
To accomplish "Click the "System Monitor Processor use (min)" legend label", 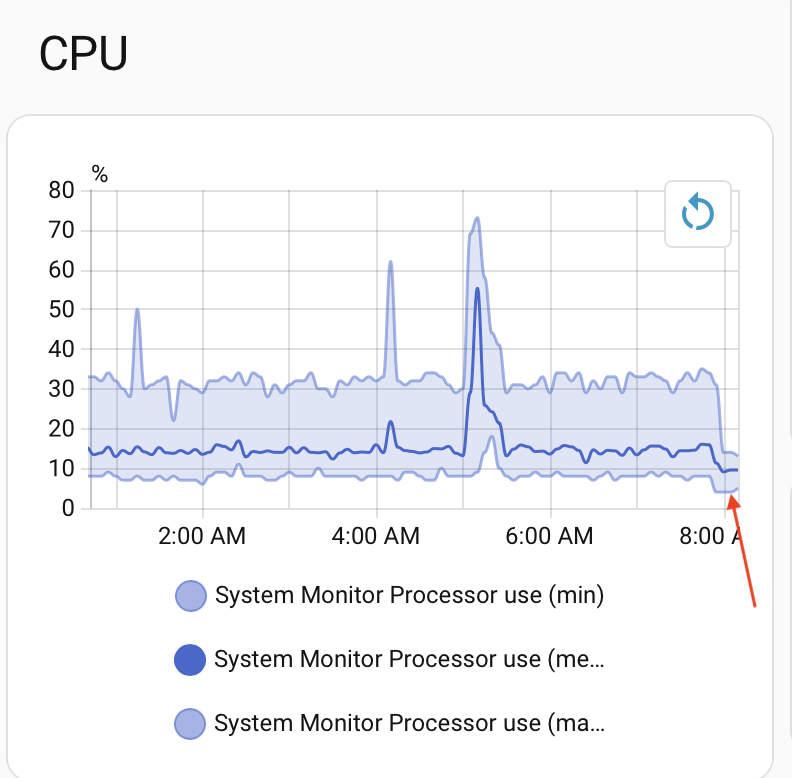I will coord(410,596).
